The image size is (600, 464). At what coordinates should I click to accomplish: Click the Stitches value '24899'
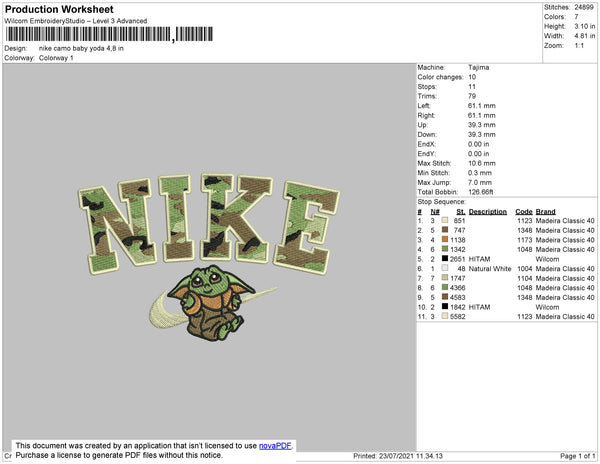click(584, 7)
